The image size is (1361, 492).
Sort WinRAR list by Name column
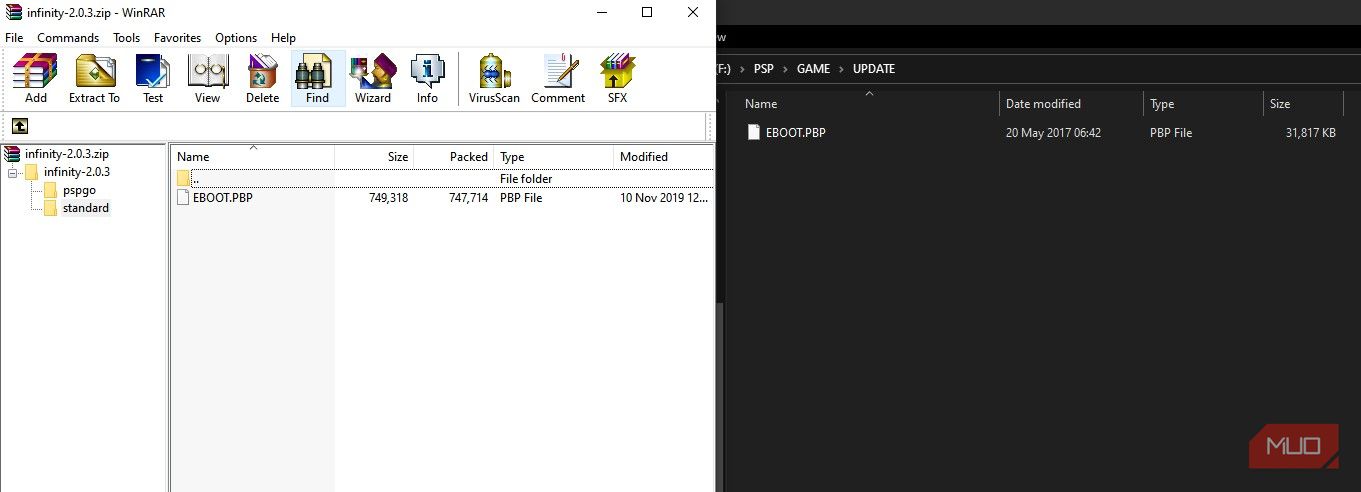point(253,157)
